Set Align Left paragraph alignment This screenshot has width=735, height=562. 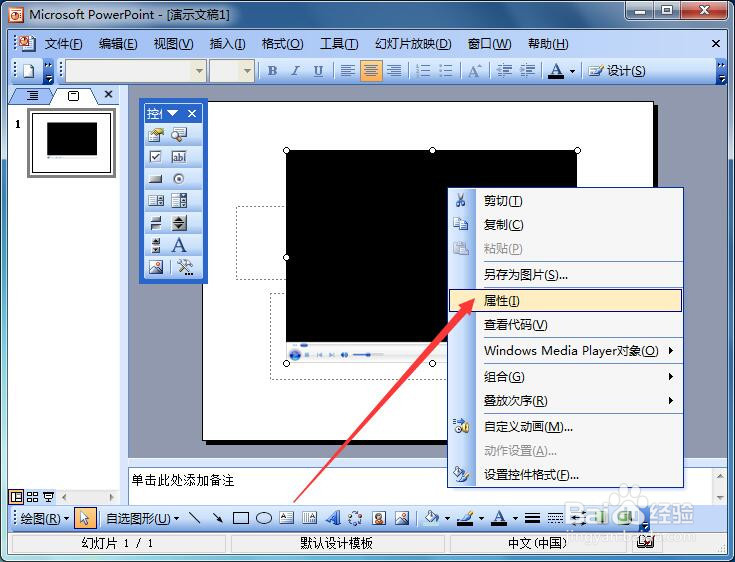click(347, 71)
